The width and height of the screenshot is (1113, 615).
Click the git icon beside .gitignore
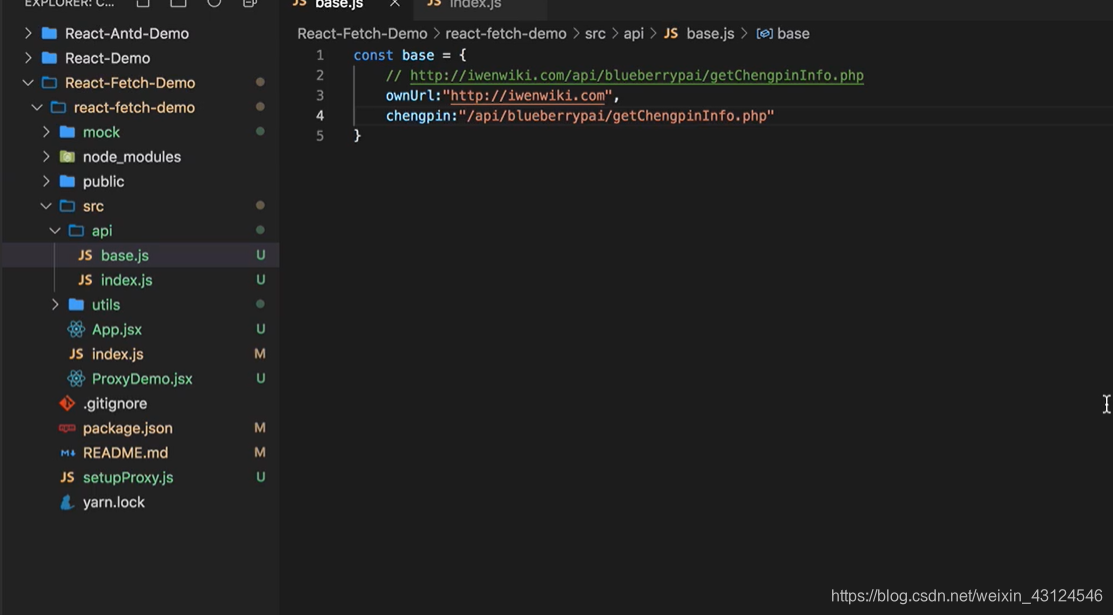pyautogui.click(x=67, y=403)
